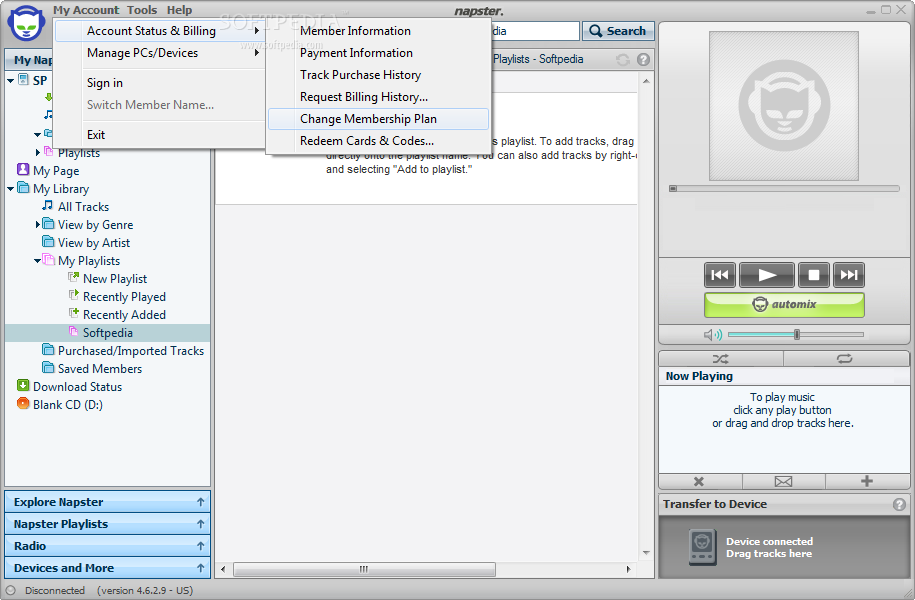Skip to next track

[x=848, y=275]
